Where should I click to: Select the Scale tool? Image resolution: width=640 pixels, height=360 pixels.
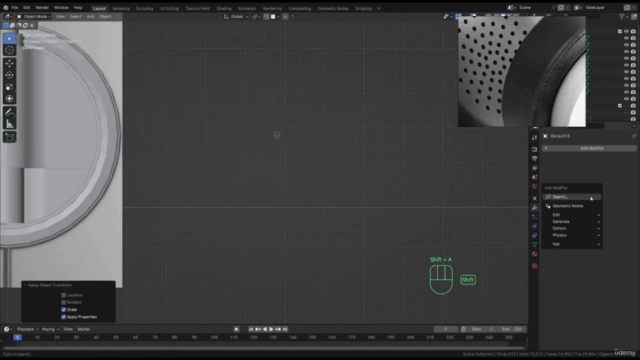click(x=9, y=87)
